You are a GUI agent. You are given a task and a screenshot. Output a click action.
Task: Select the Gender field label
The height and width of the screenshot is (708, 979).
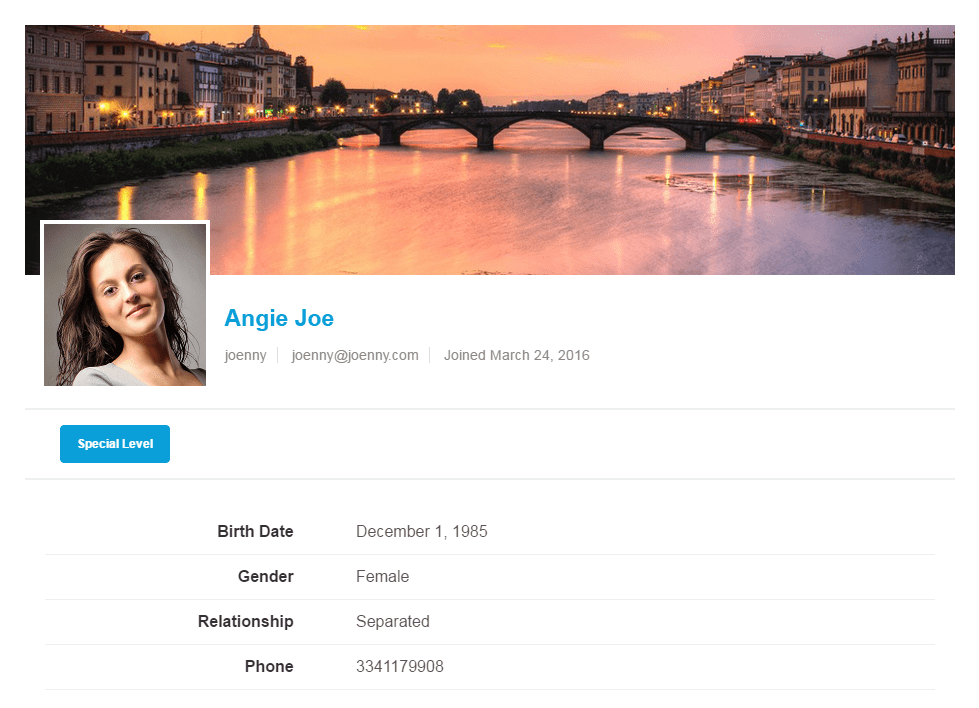(265, 577)
